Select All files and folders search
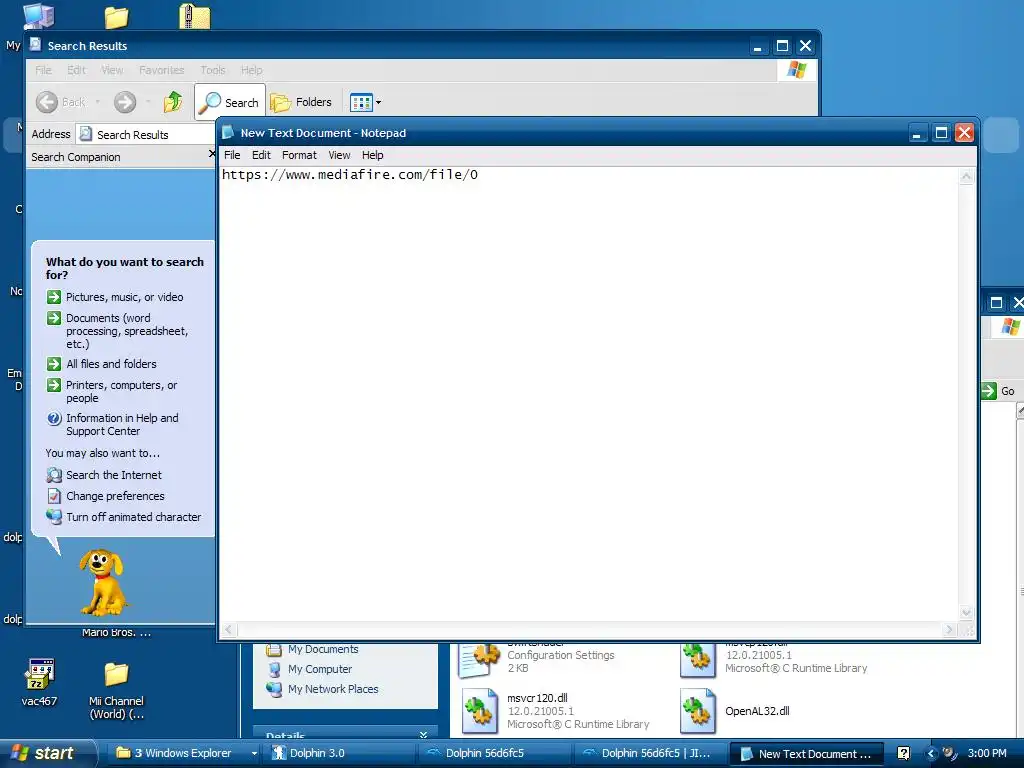 coord(111,364)
